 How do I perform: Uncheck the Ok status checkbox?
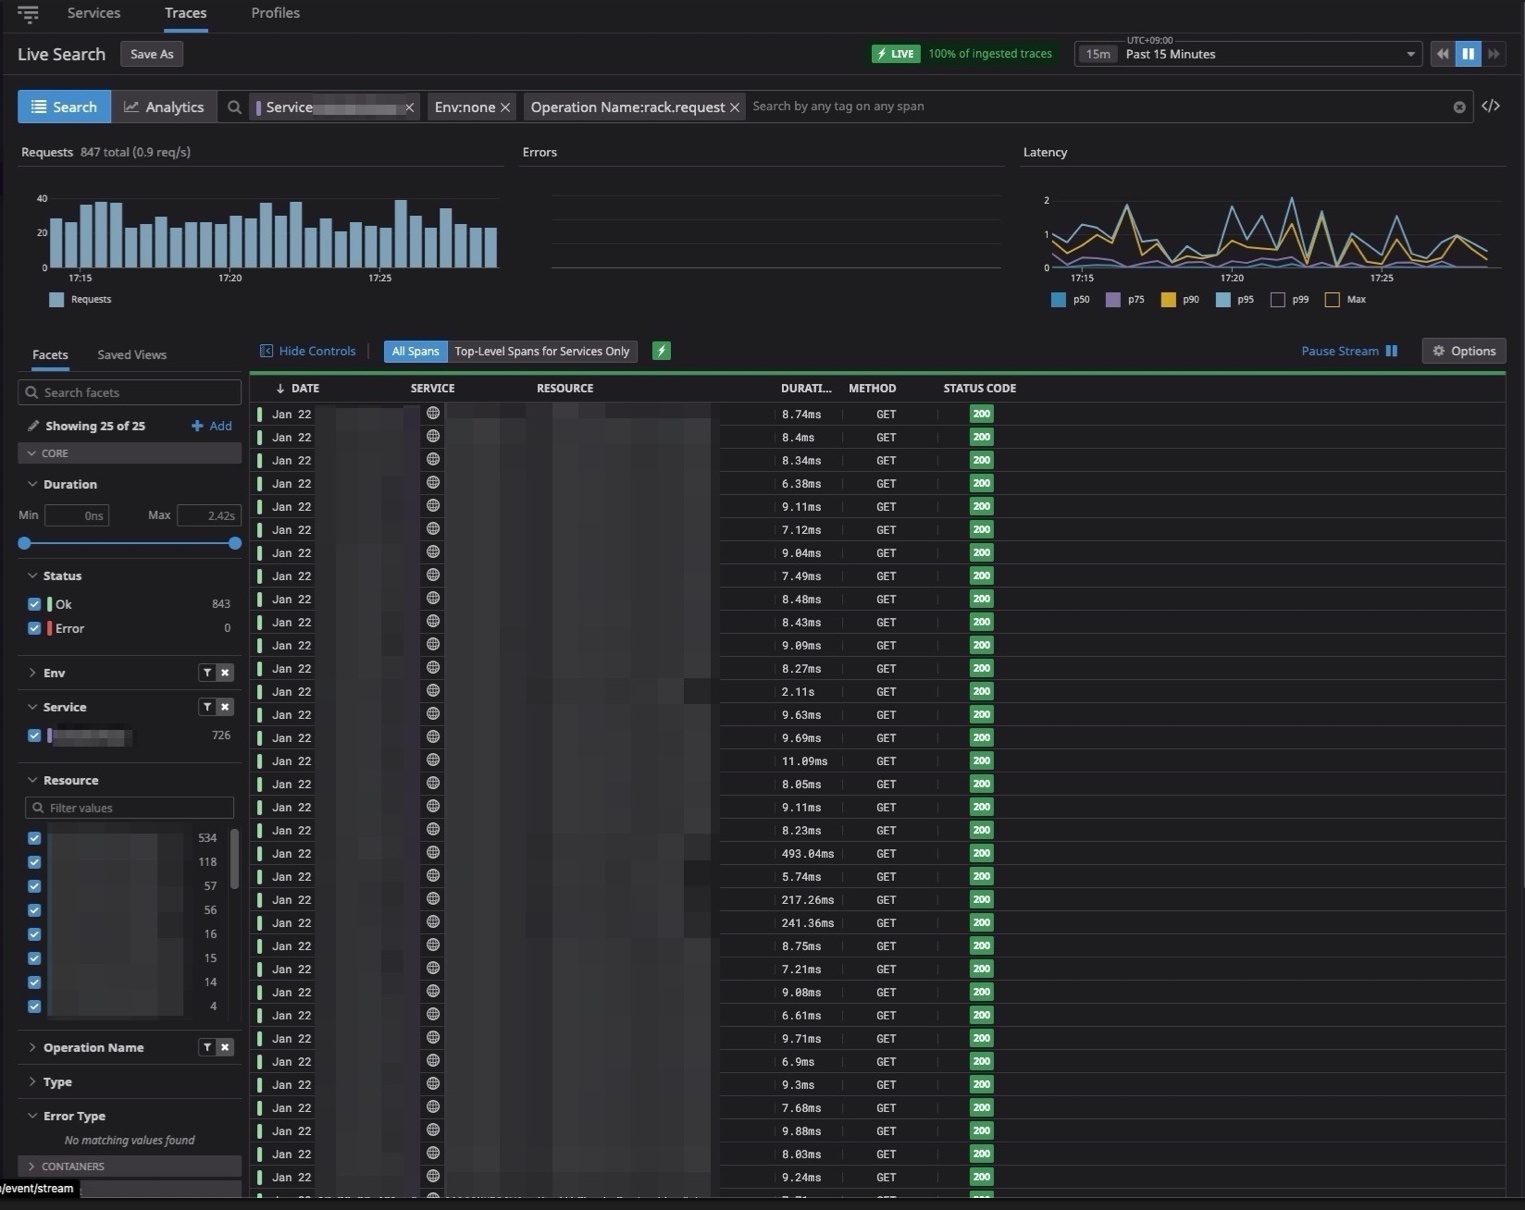point(35,604)
